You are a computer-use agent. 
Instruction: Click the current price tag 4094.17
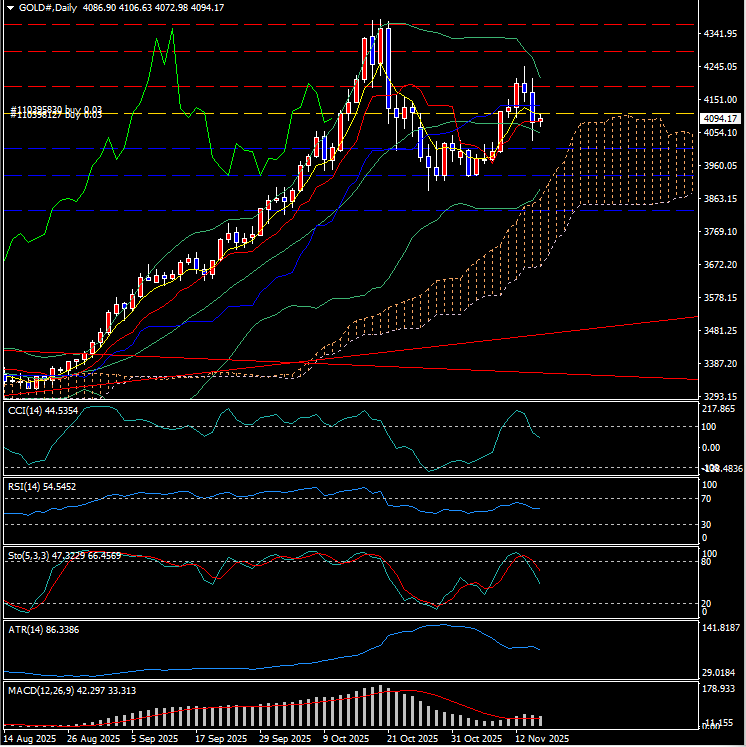720,118
